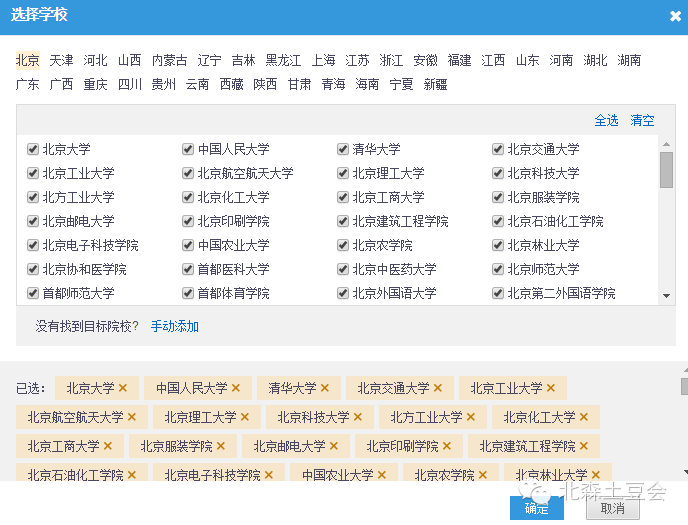The height and width of the screenshot is (525, 688).
Task: Select the 广东 province tab
Action: point(28,84)
